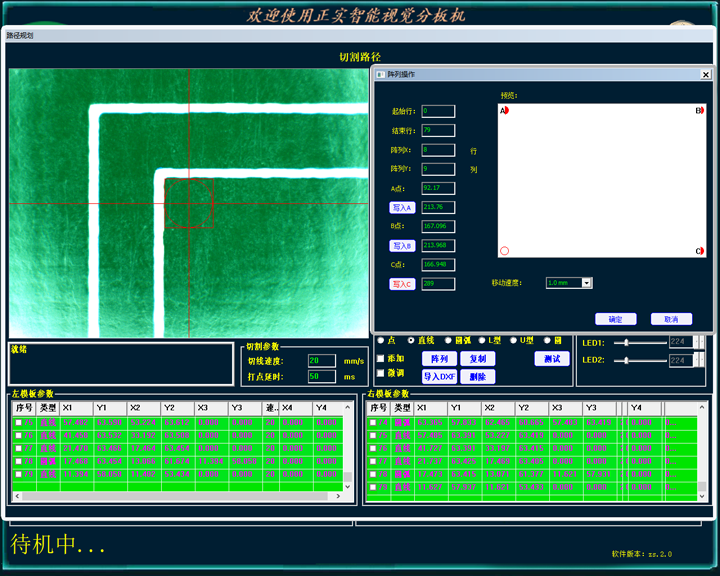The height and width of the screenshot is (576, 720).
Task: Check row 75 in left template table
Action: (x=18, y=422)
